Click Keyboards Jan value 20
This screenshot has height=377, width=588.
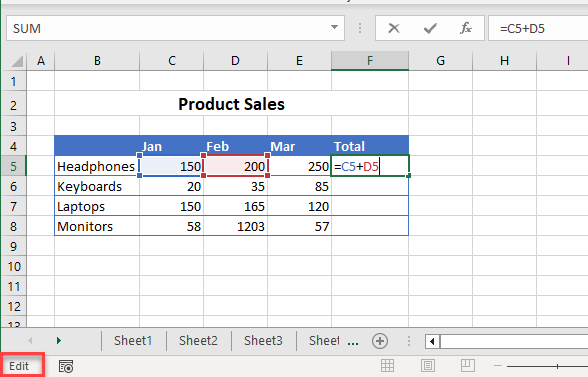[x=172, y=186]
